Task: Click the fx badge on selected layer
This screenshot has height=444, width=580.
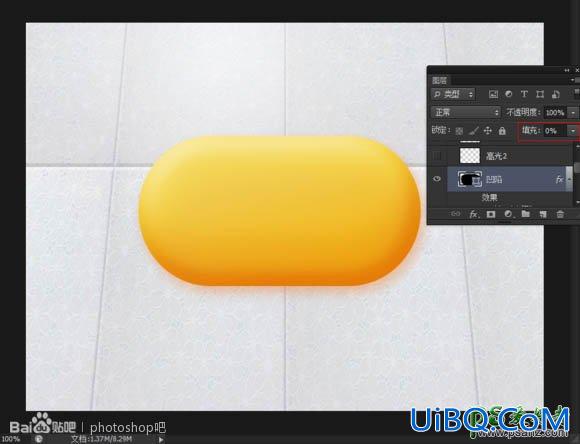Action: coord(559,179)
